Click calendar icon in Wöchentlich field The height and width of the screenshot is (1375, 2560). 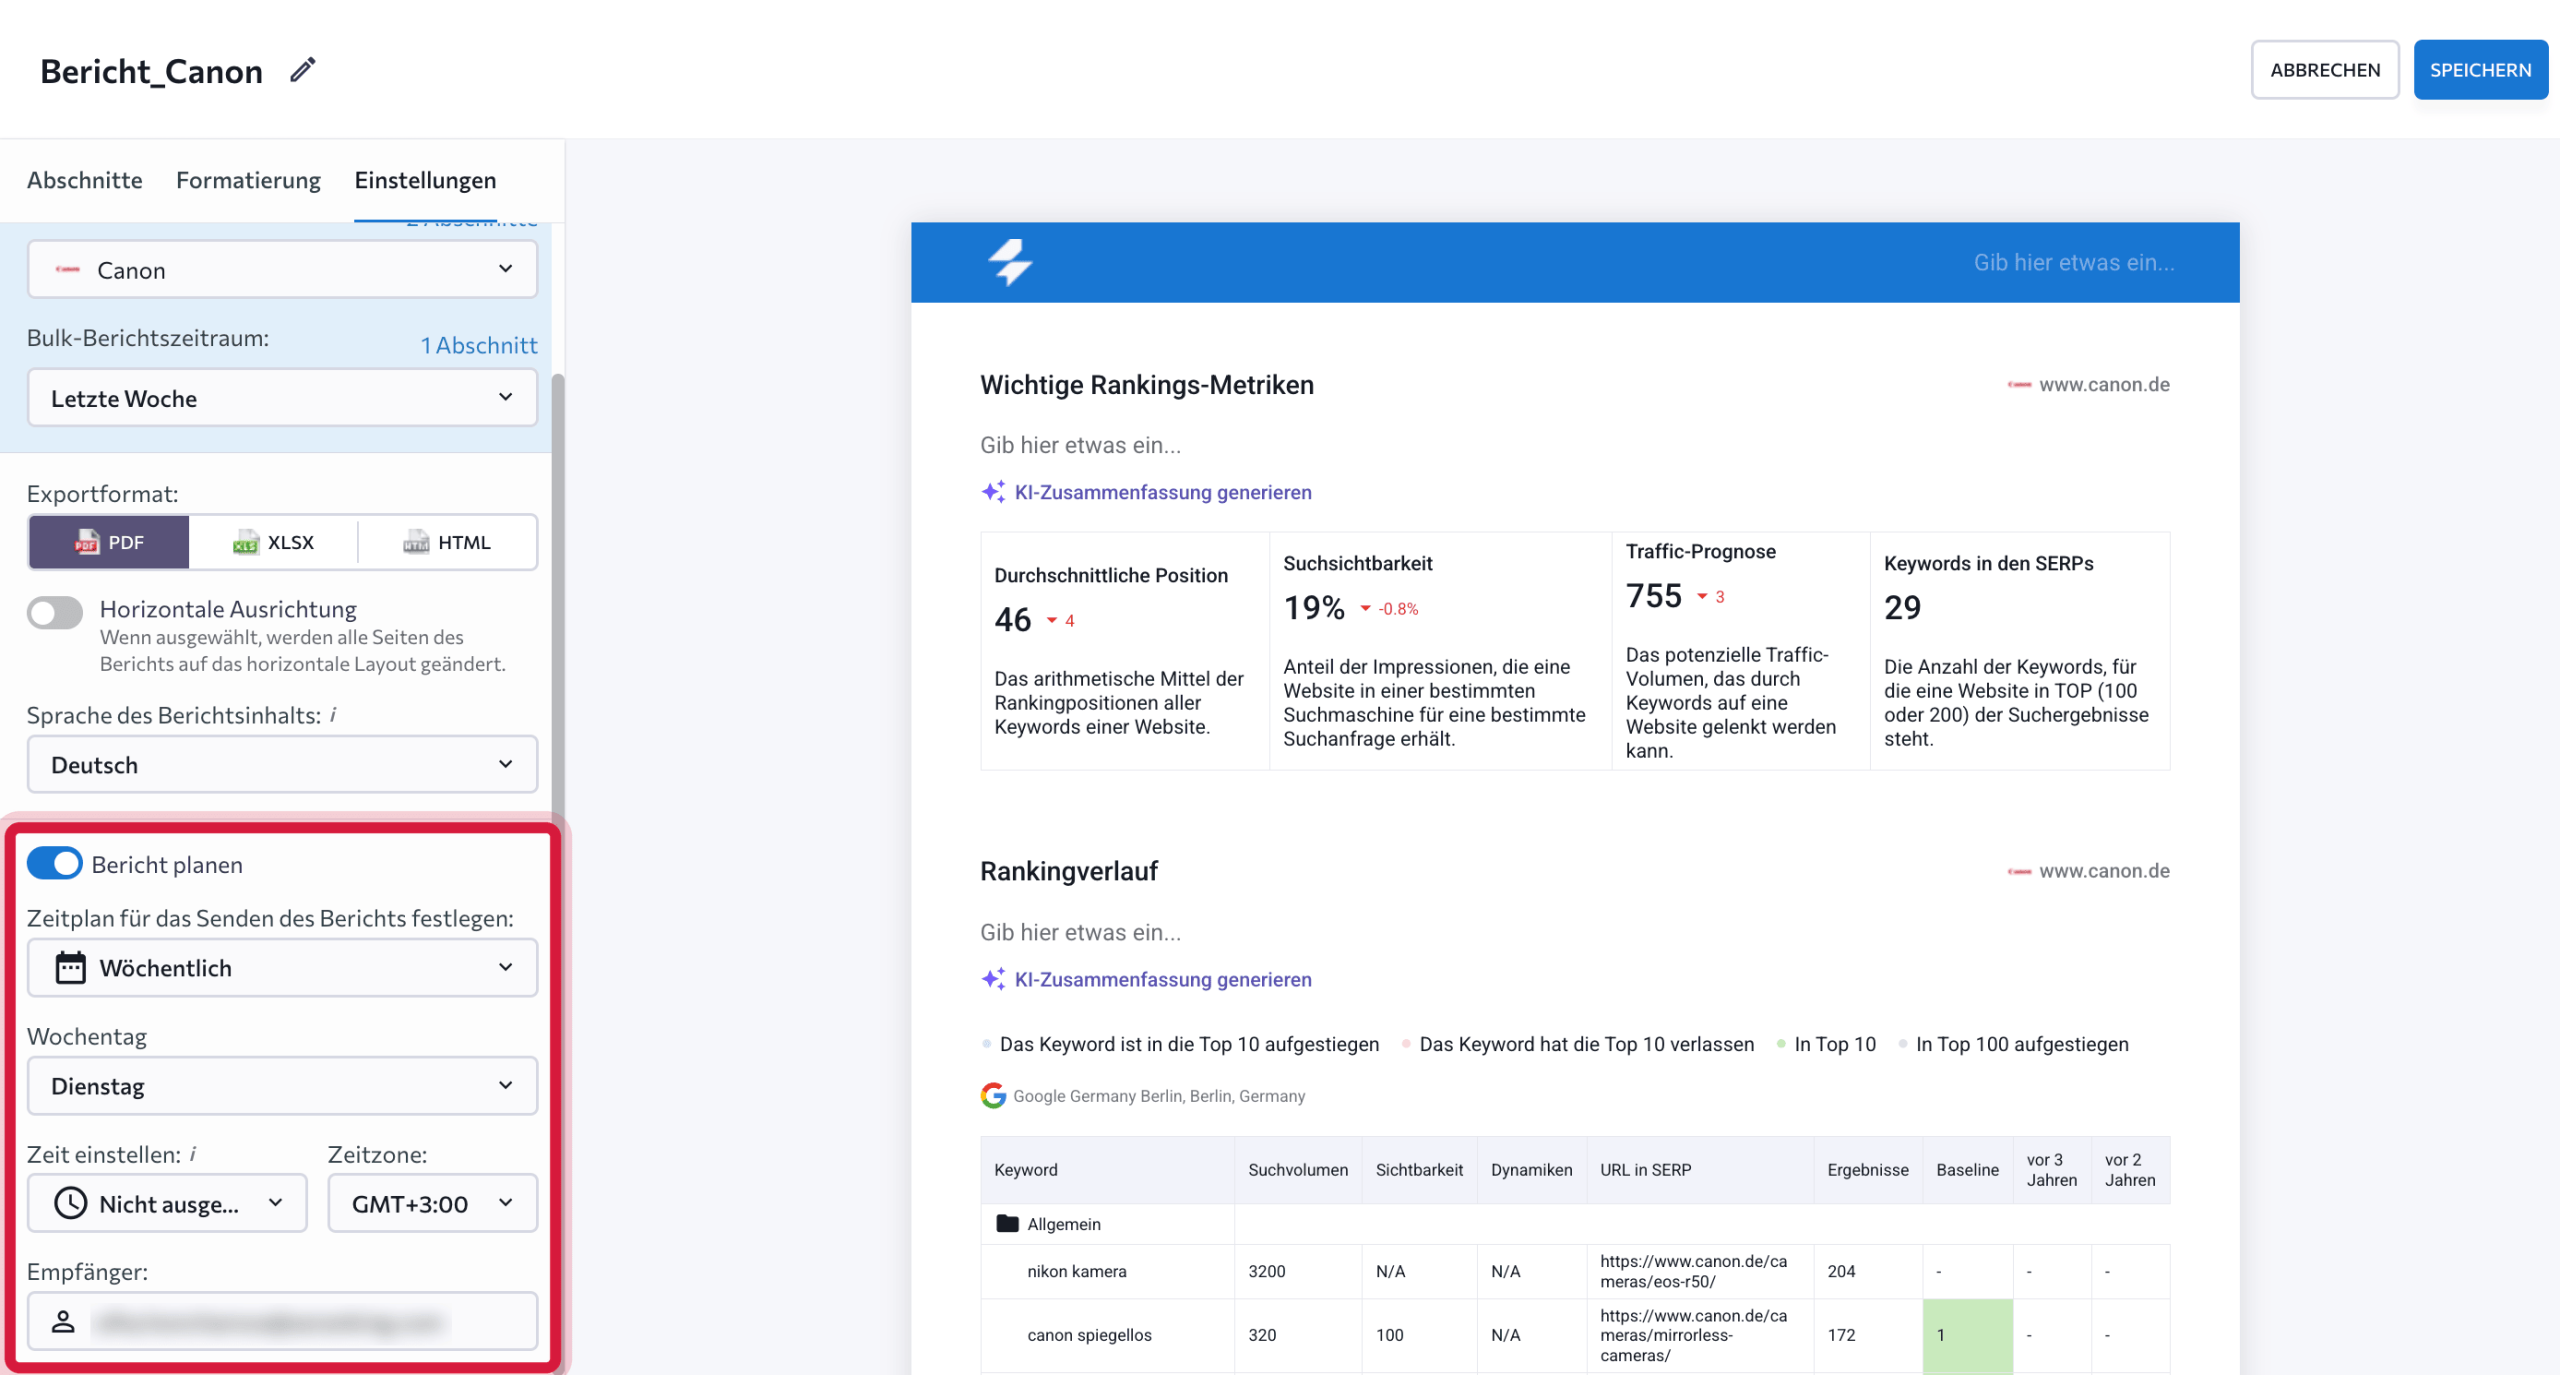[70, 968]
